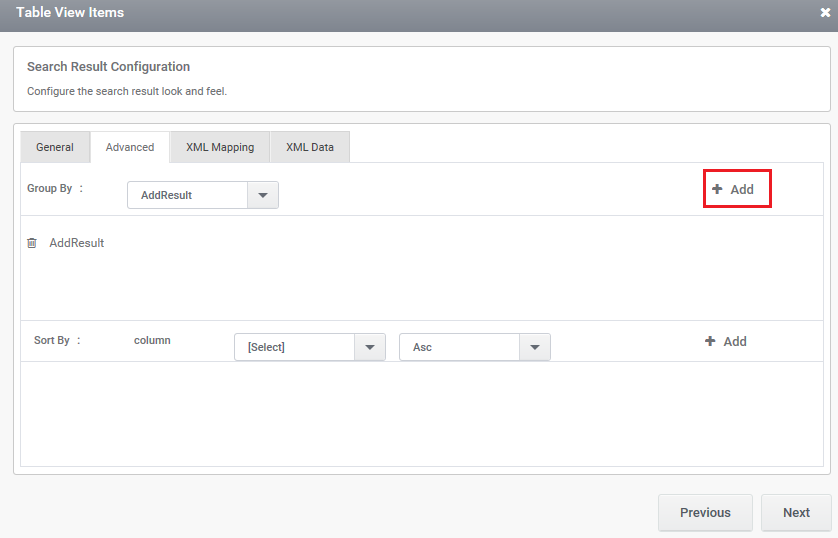The height and width of the screenshot is (538, 838).
Task: Click the plus Add icon for Sort By
Action: click(x=710, y=341)
